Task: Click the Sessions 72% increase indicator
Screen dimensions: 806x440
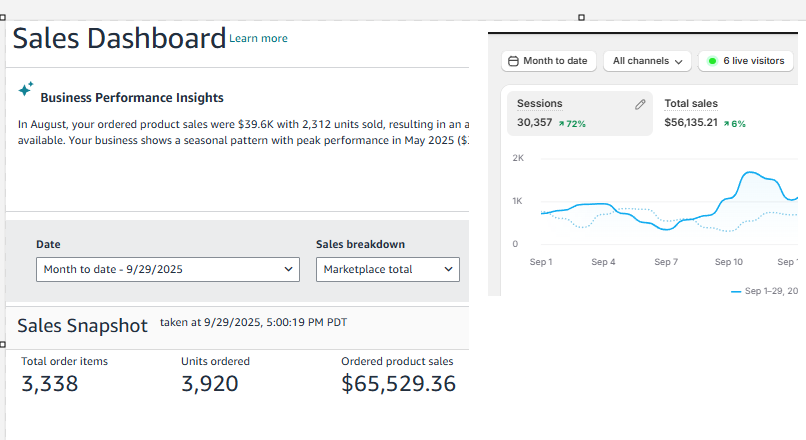Action: coord(572,124)
